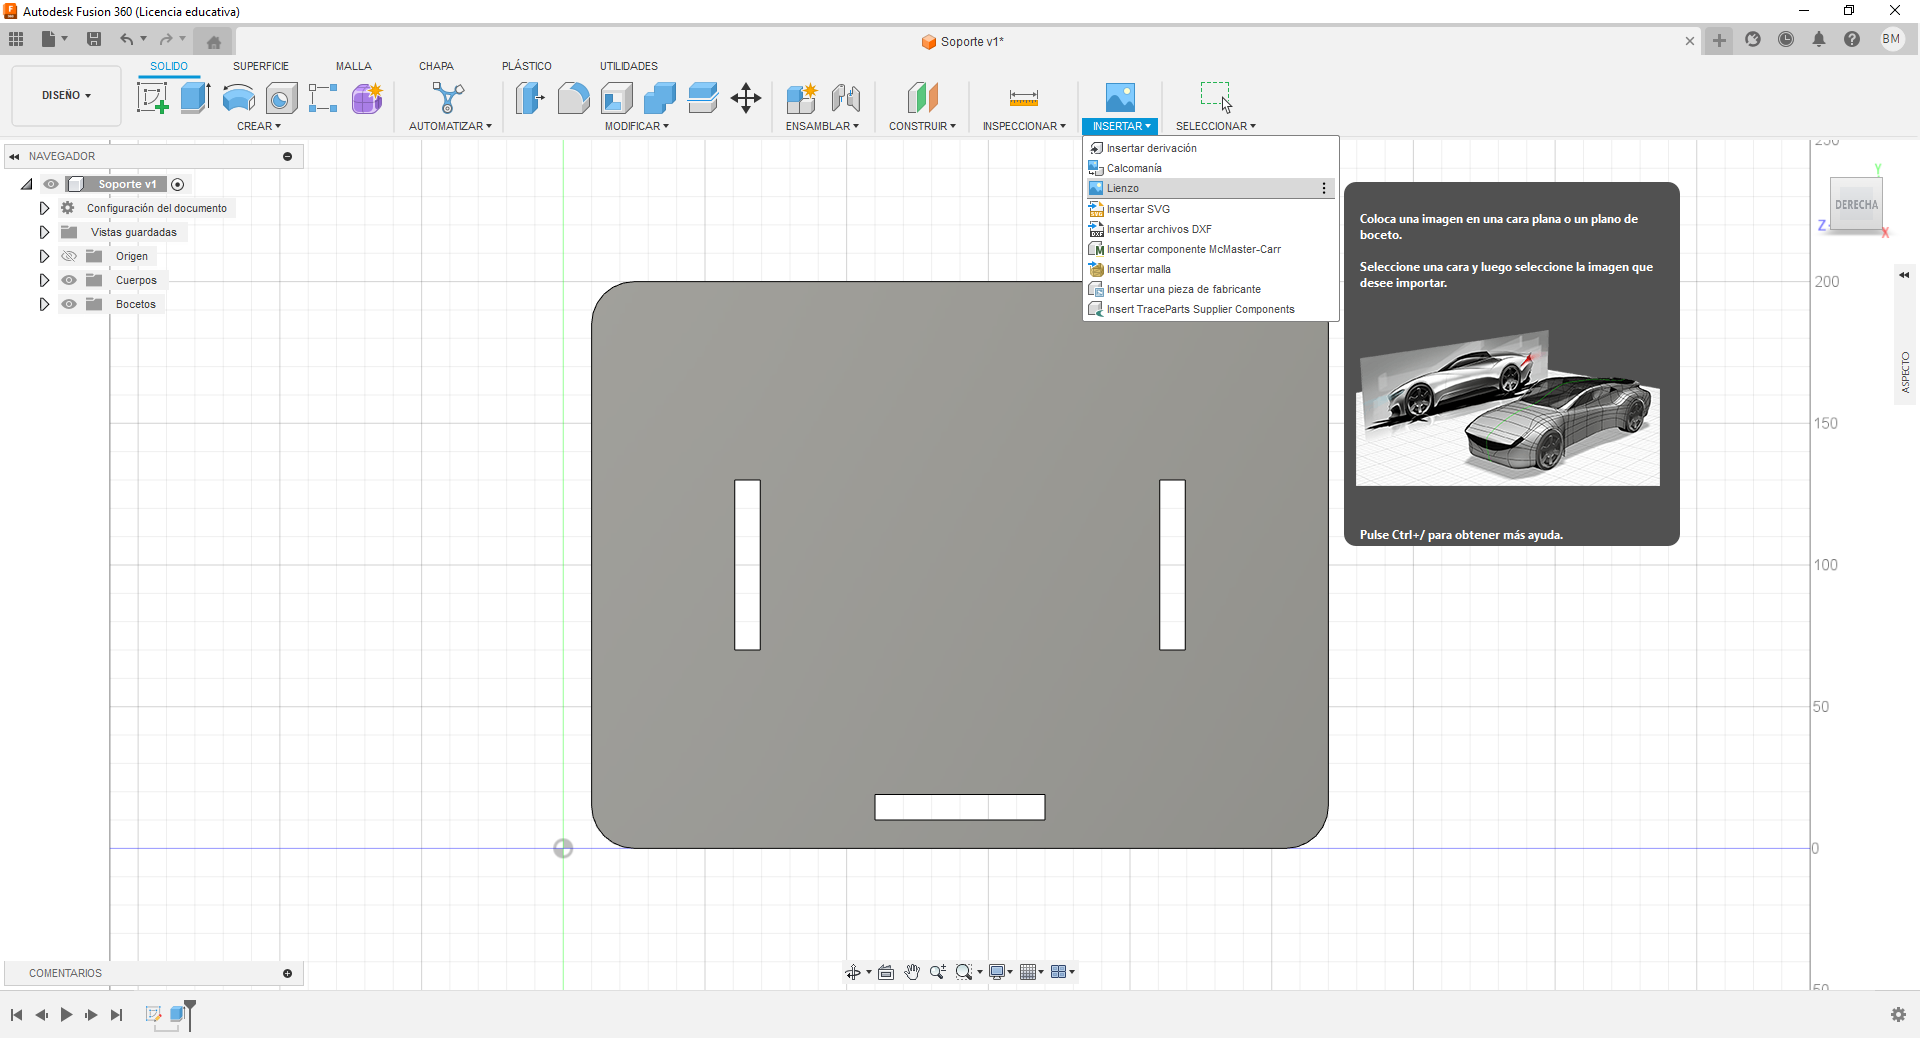Click the Save disk icon
This screenshot has height=1038, width=1920.
point(94,39)
